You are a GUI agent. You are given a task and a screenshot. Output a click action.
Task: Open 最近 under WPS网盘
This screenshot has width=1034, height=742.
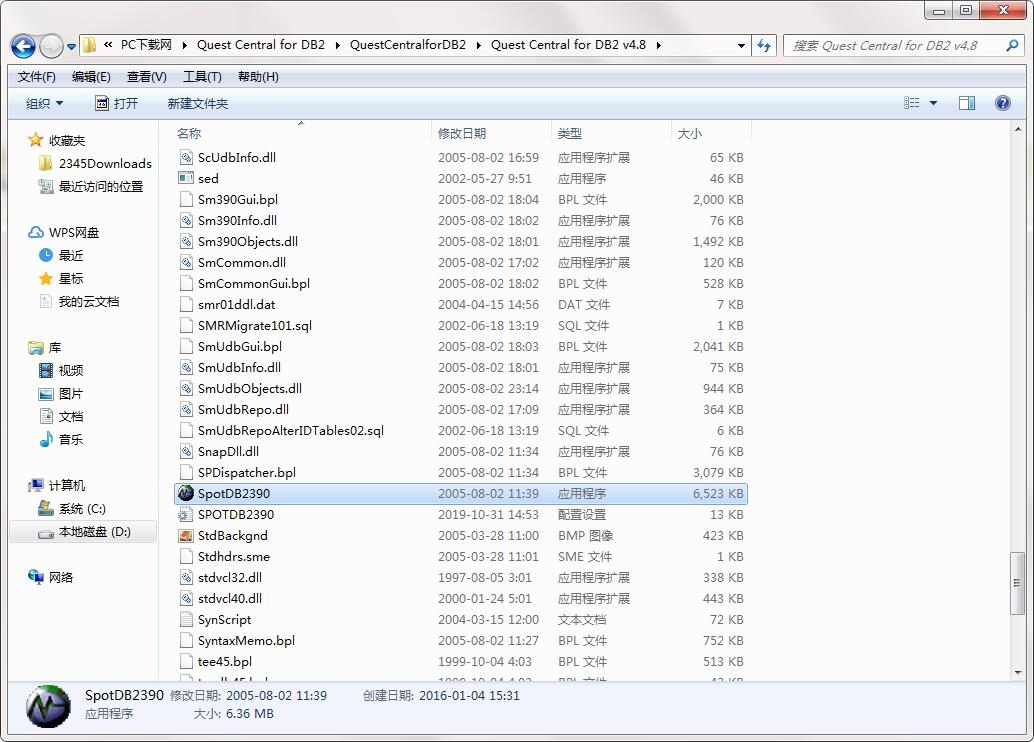point(61,255)
